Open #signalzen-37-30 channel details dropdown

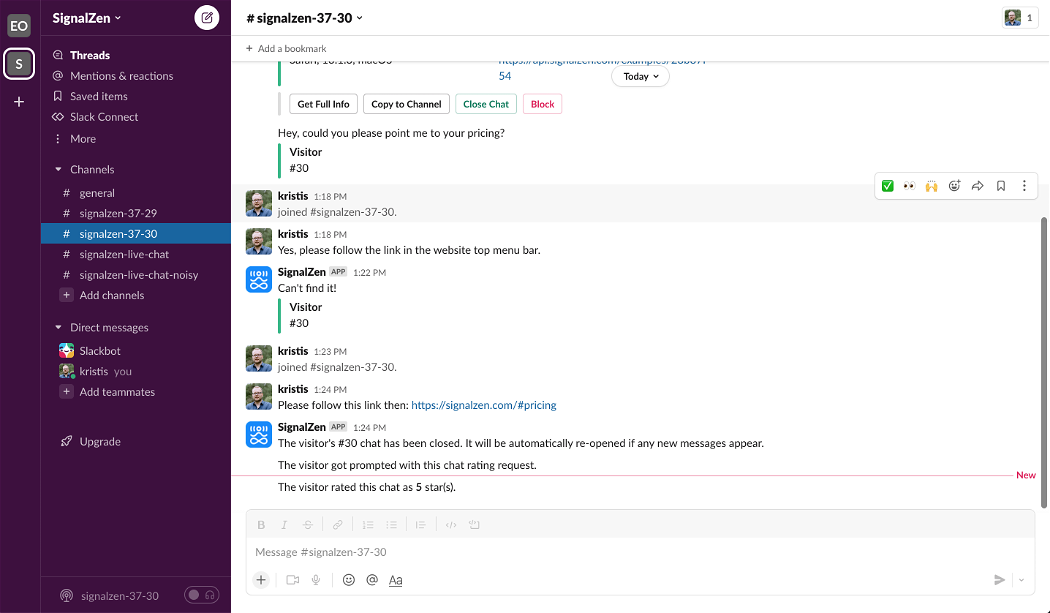click(305, 18)
